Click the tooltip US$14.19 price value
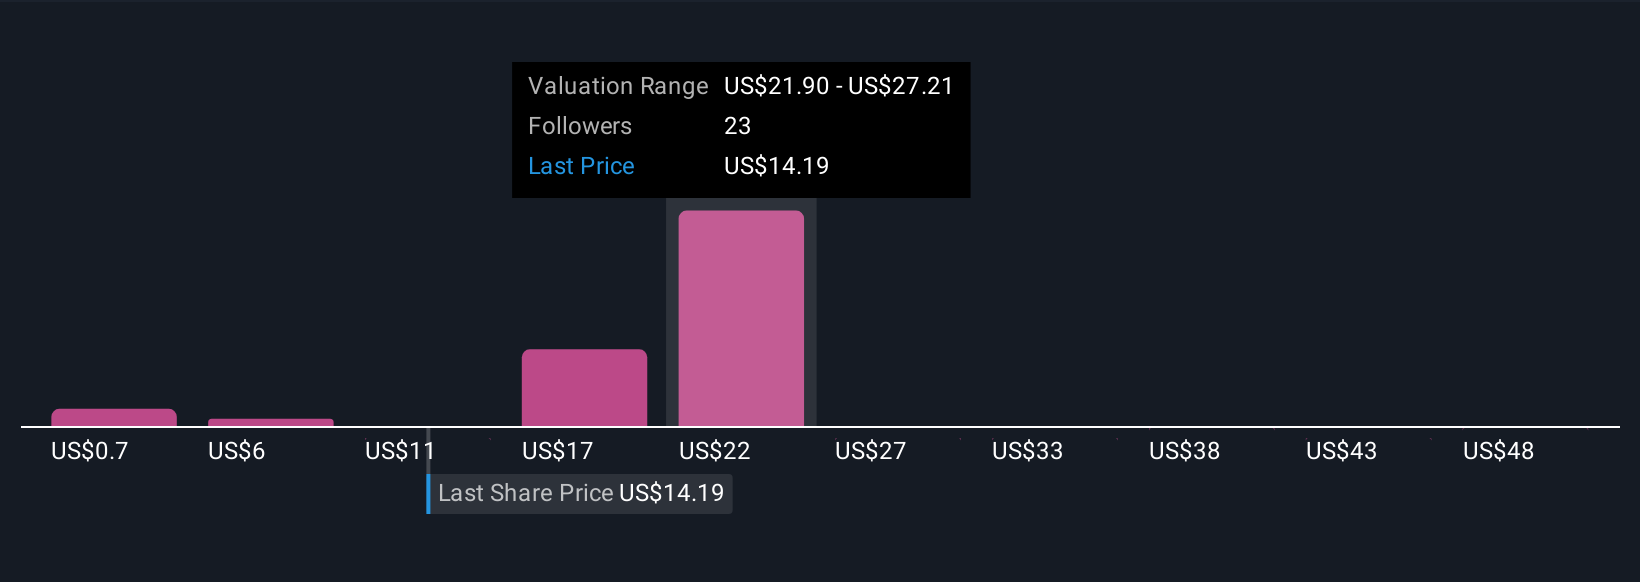 777,166
